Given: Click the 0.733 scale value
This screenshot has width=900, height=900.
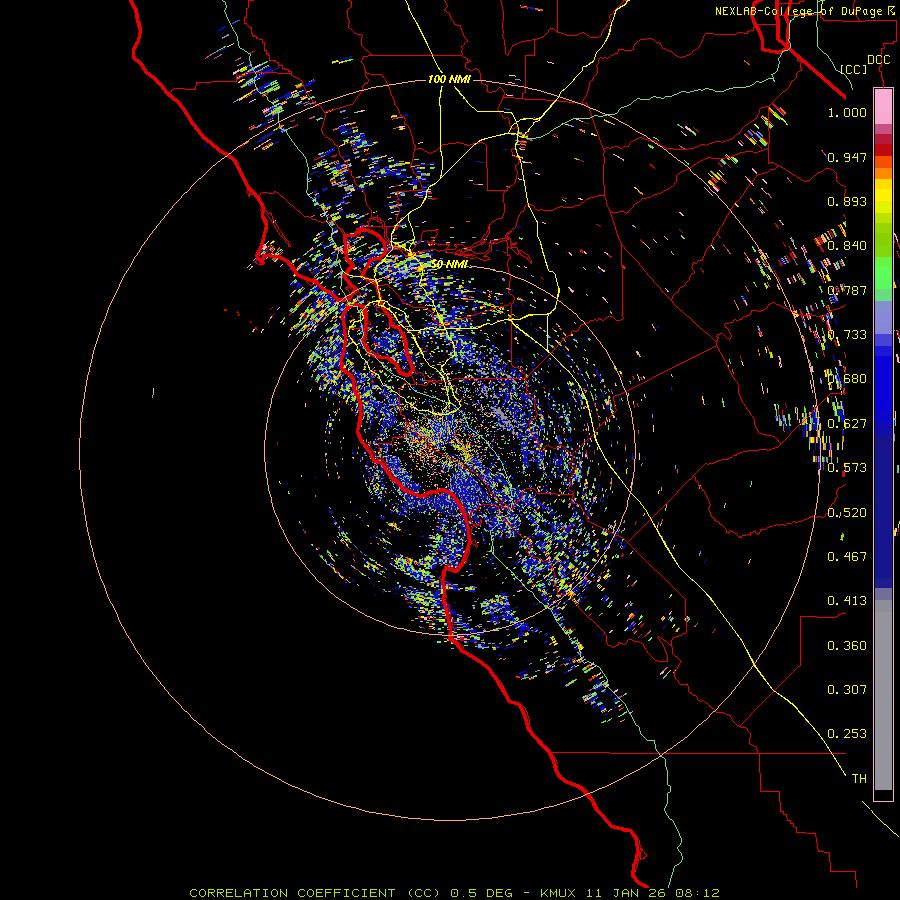Looking at the screenshot, I should [x=847, y=335].
